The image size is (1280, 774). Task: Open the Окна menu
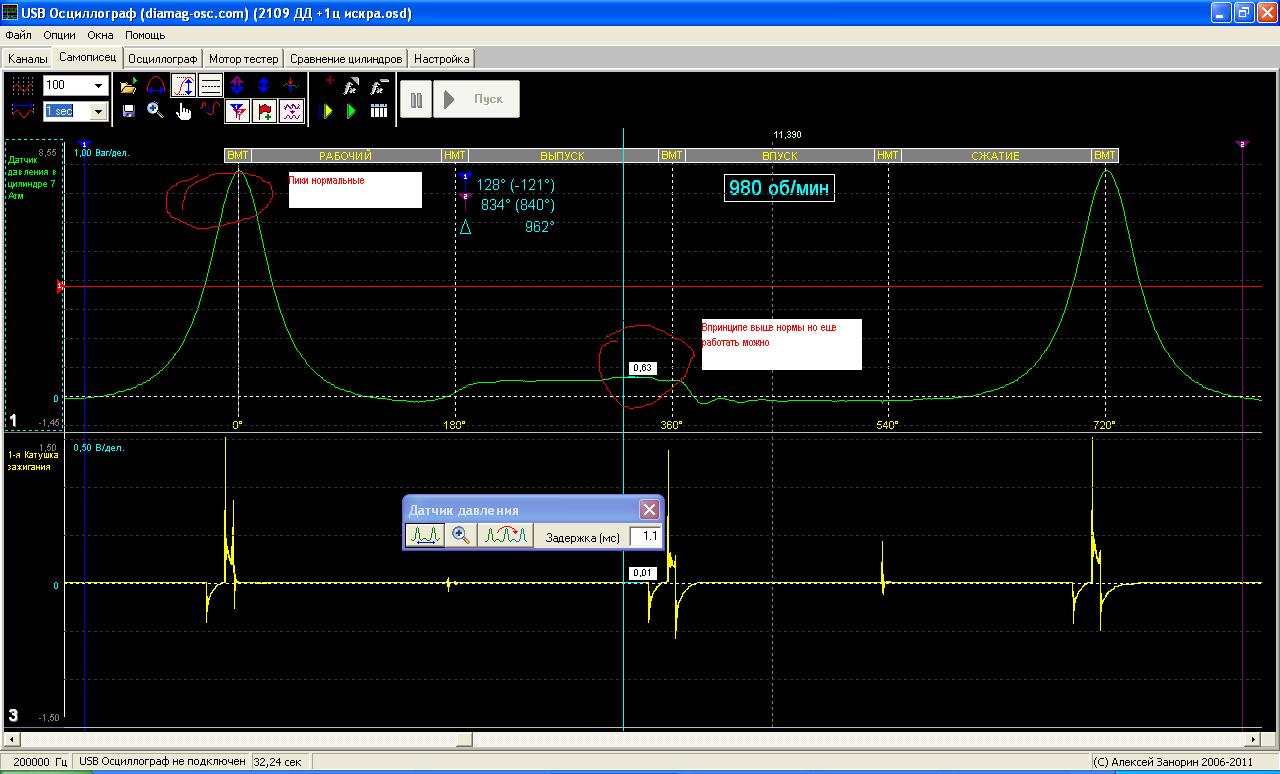click(x=101, y=35)
